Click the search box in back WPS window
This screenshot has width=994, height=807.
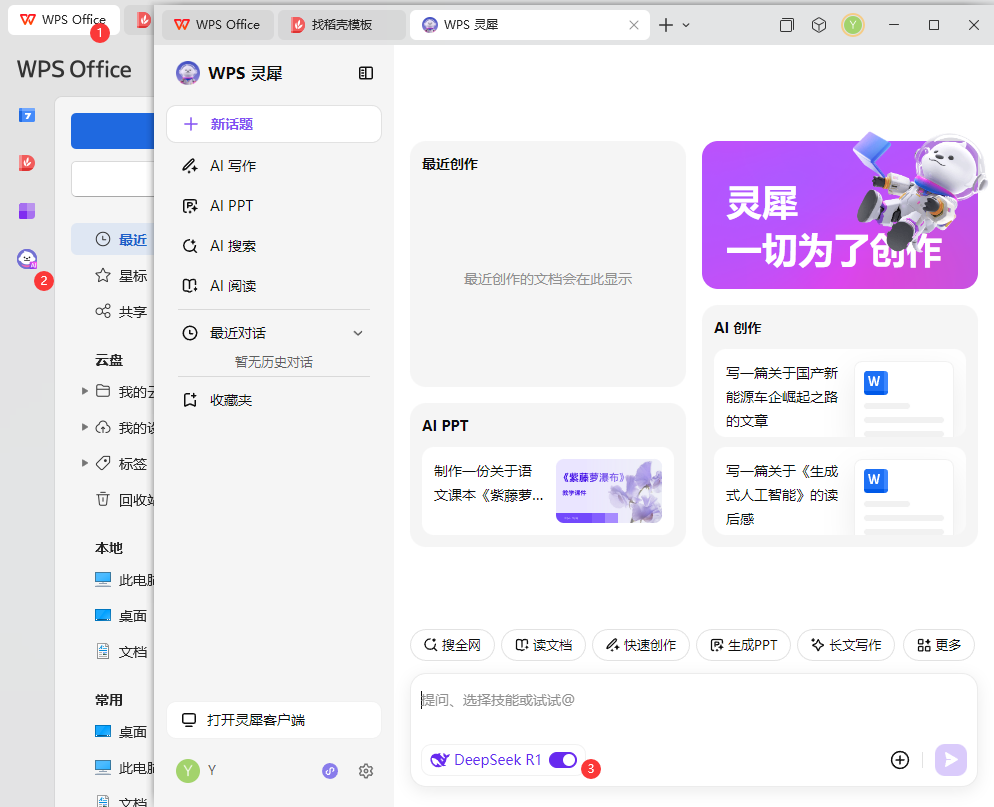pyautogui.click(x=112, y=179)
